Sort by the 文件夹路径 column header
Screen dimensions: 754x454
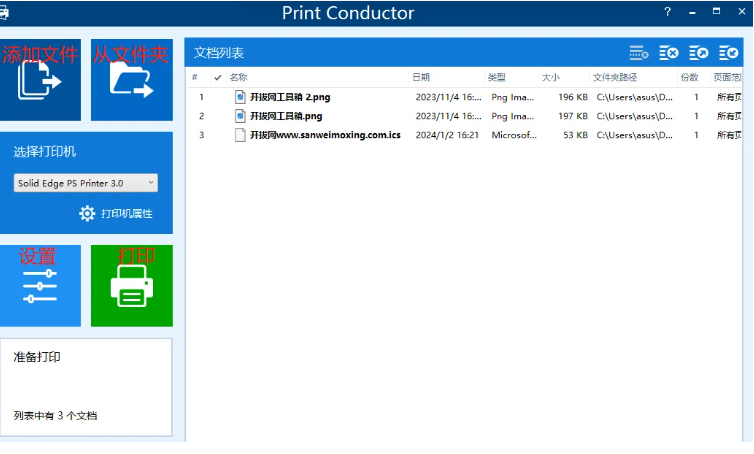(x=615, y=77)
